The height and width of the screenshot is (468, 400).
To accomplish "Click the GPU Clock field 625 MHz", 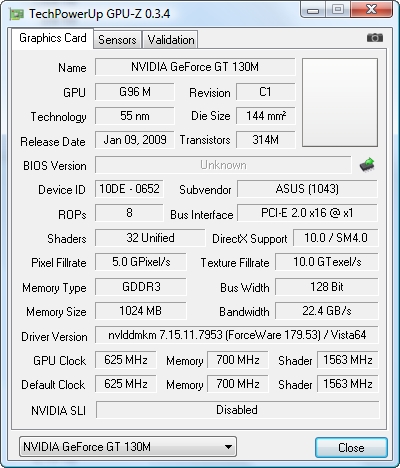I will [126, 360].
